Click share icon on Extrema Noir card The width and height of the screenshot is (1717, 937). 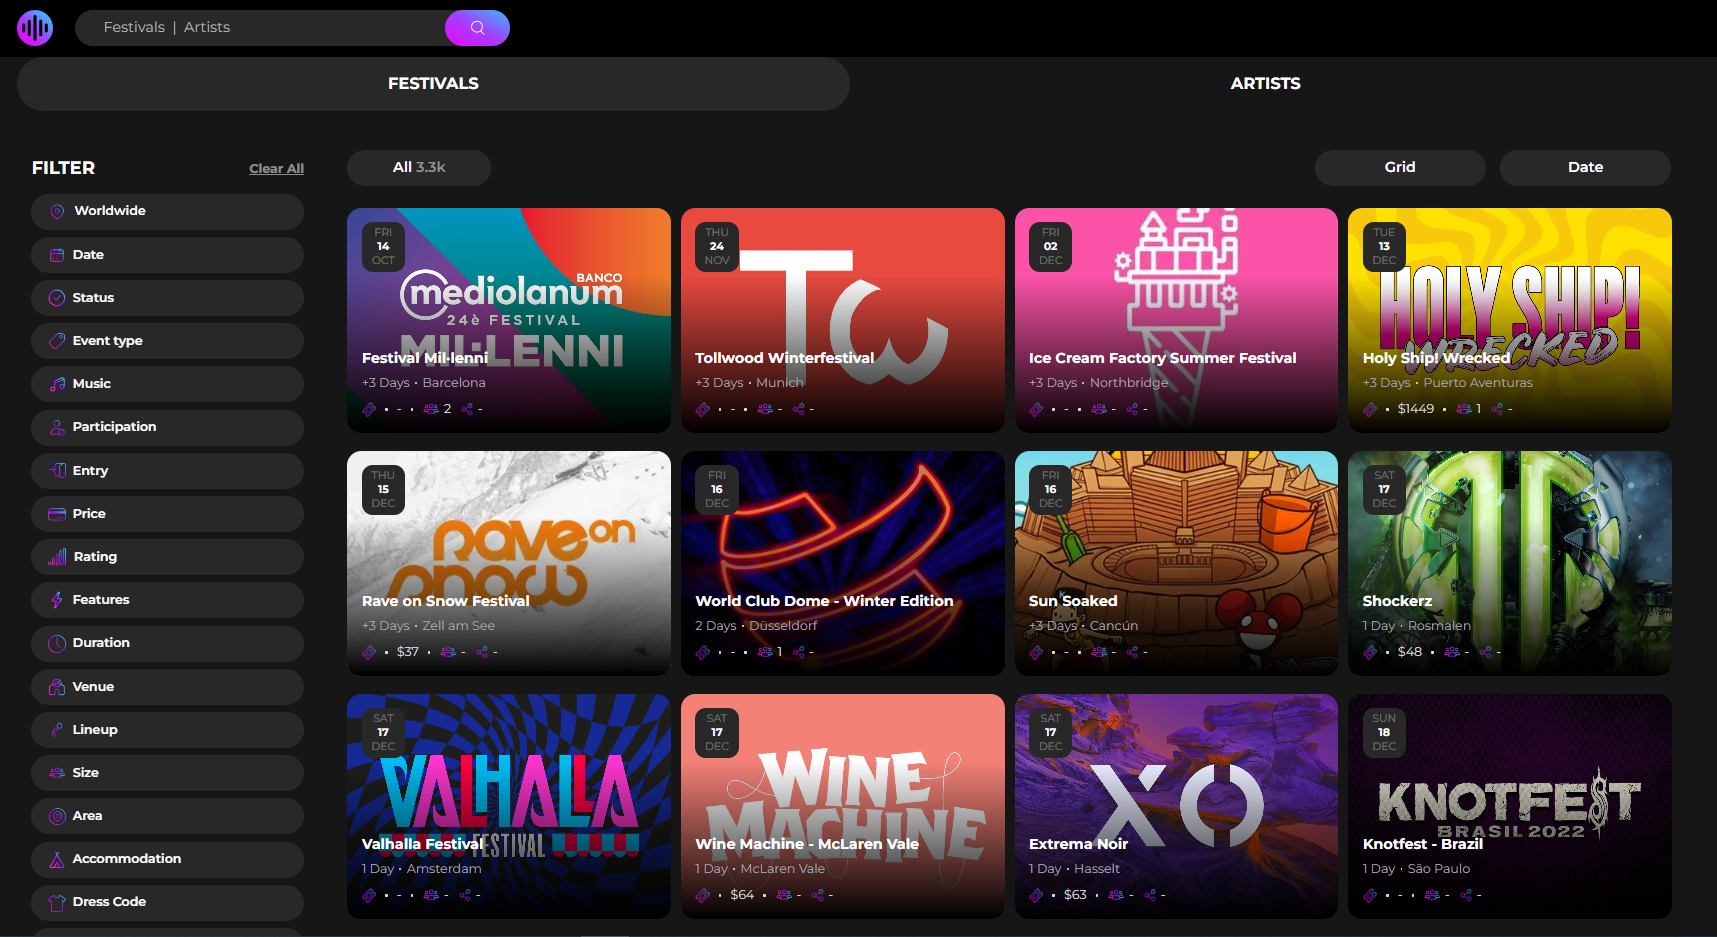point(1150,895)
